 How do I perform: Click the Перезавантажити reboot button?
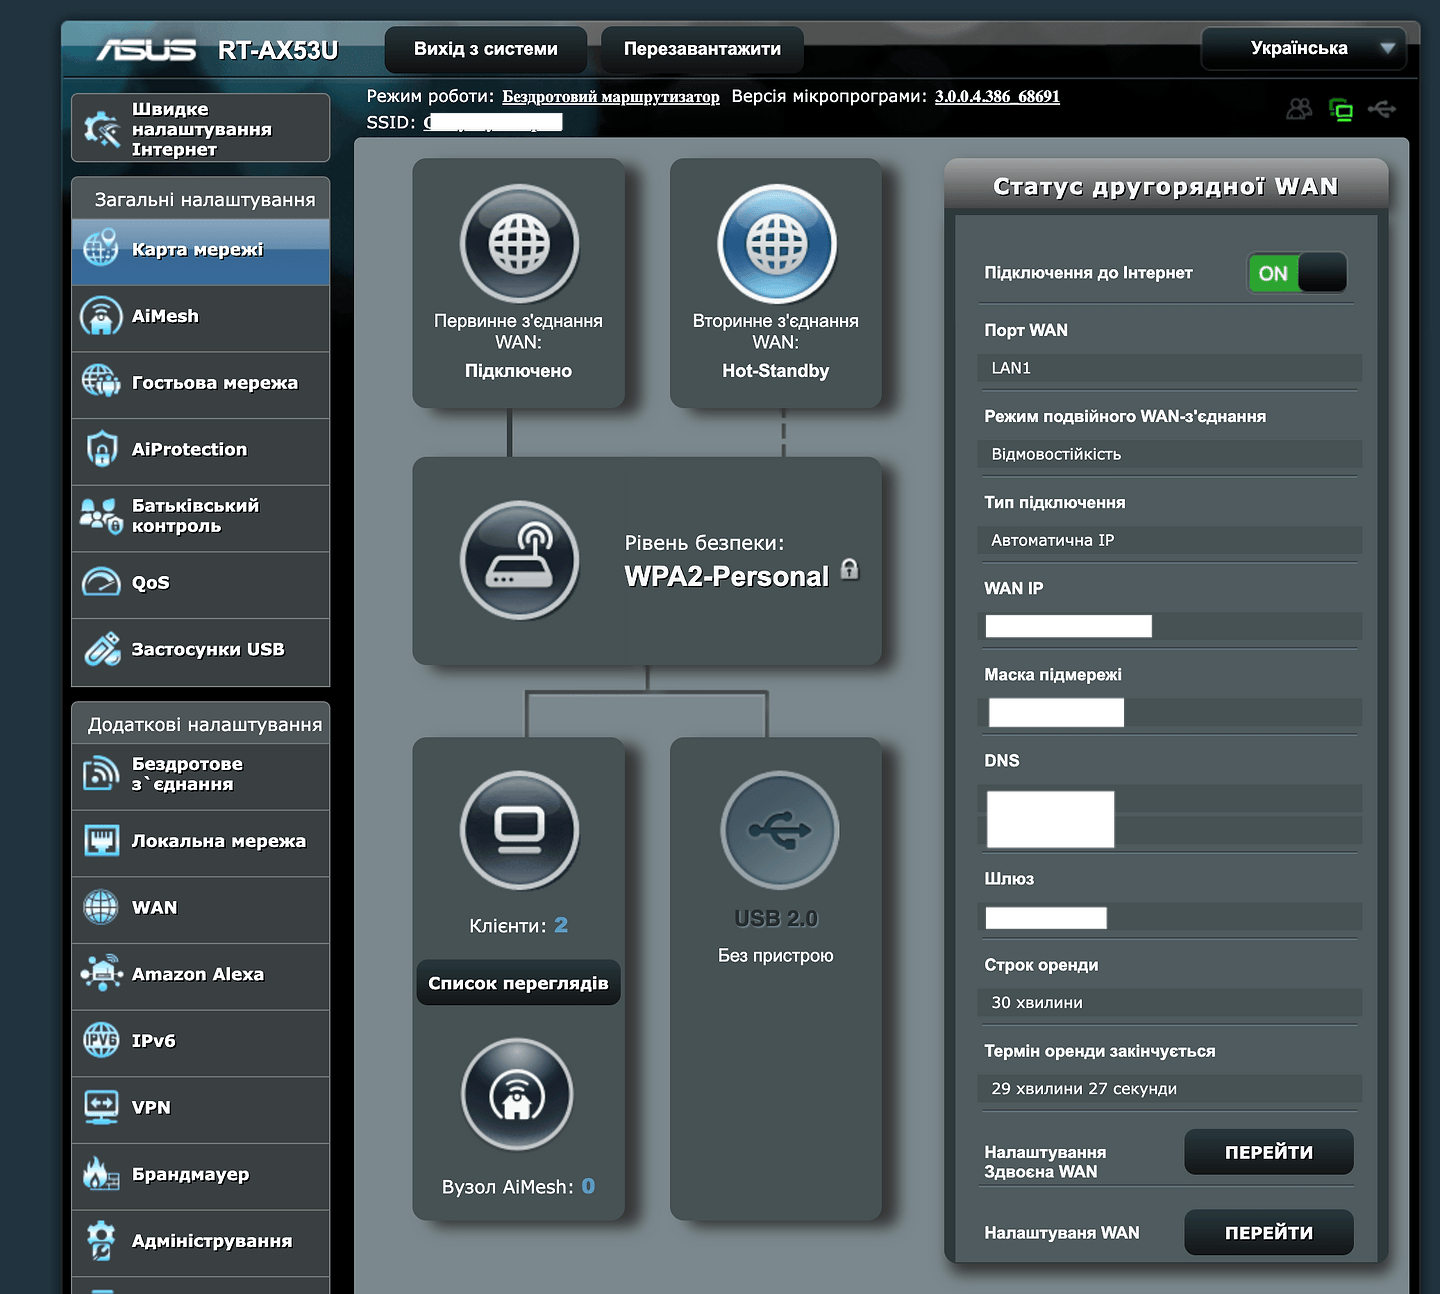(x=702, y=49)
